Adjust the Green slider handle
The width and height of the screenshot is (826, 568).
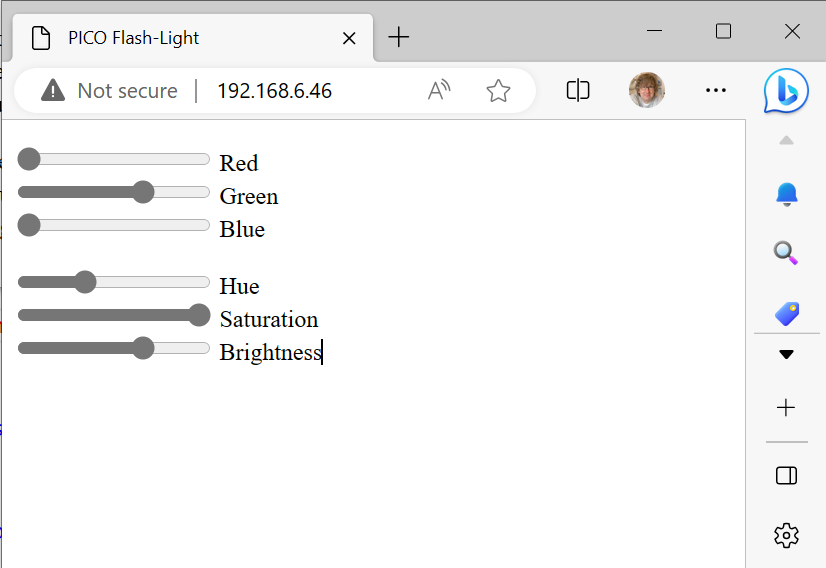(143, 192)
